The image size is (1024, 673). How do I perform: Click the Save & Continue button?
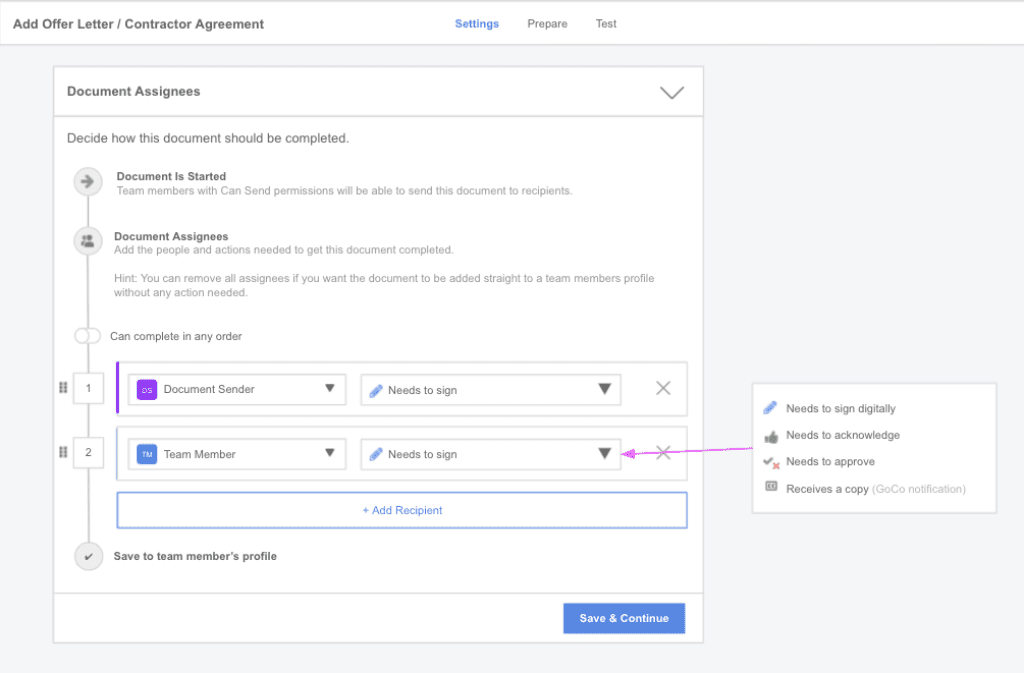point(624,618)
